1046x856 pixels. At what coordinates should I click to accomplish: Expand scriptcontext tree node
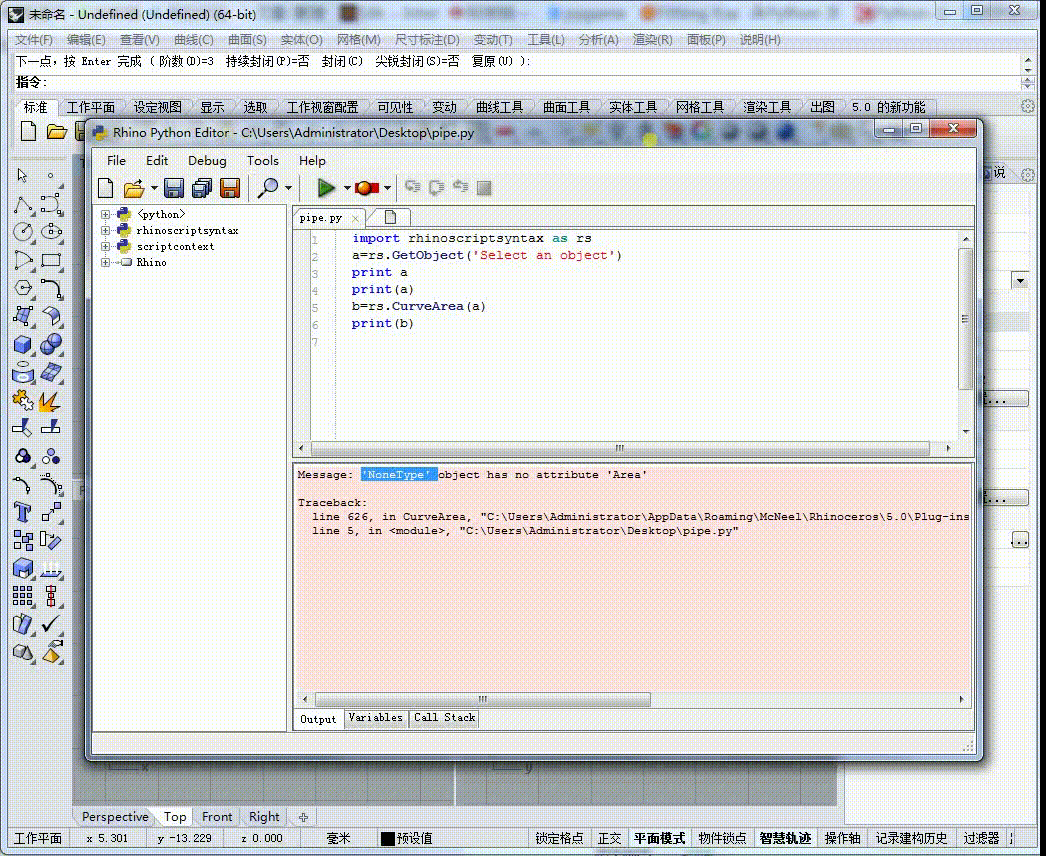pos(105,246)
